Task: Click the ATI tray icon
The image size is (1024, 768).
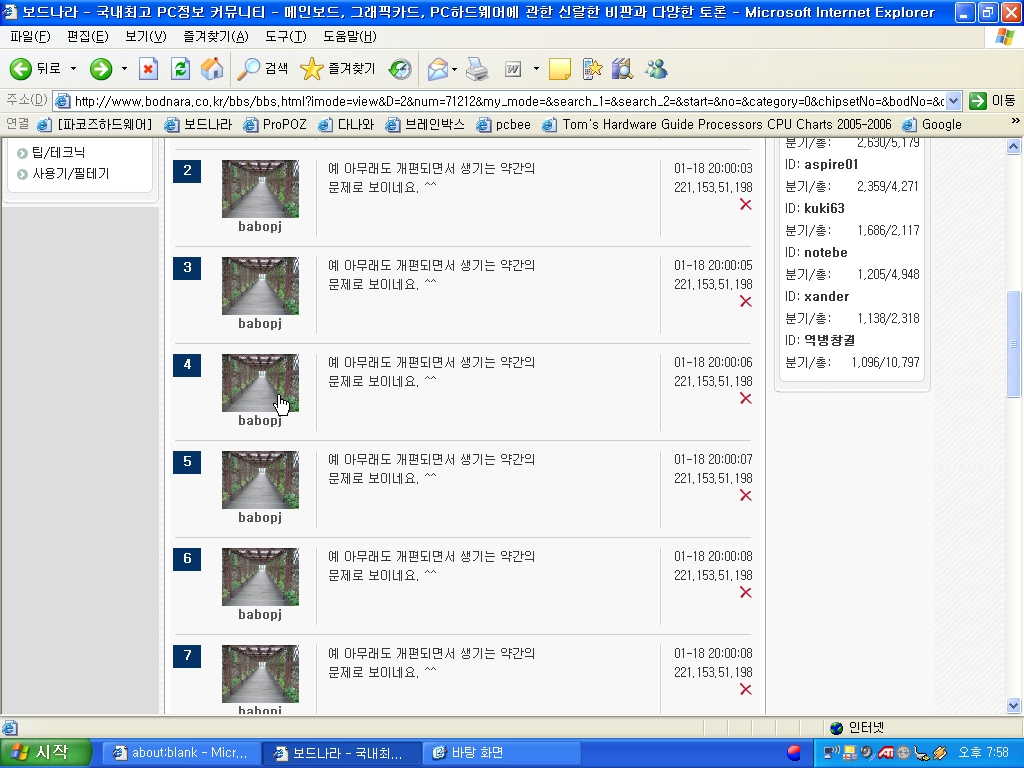Action: (x=886, y=753)
